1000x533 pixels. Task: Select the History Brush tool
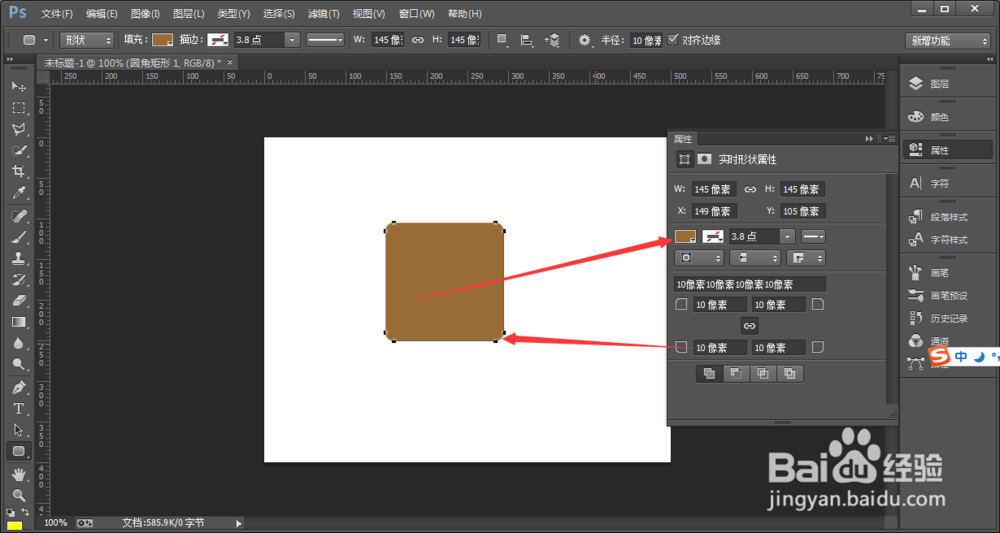click(x=18, y=279)
